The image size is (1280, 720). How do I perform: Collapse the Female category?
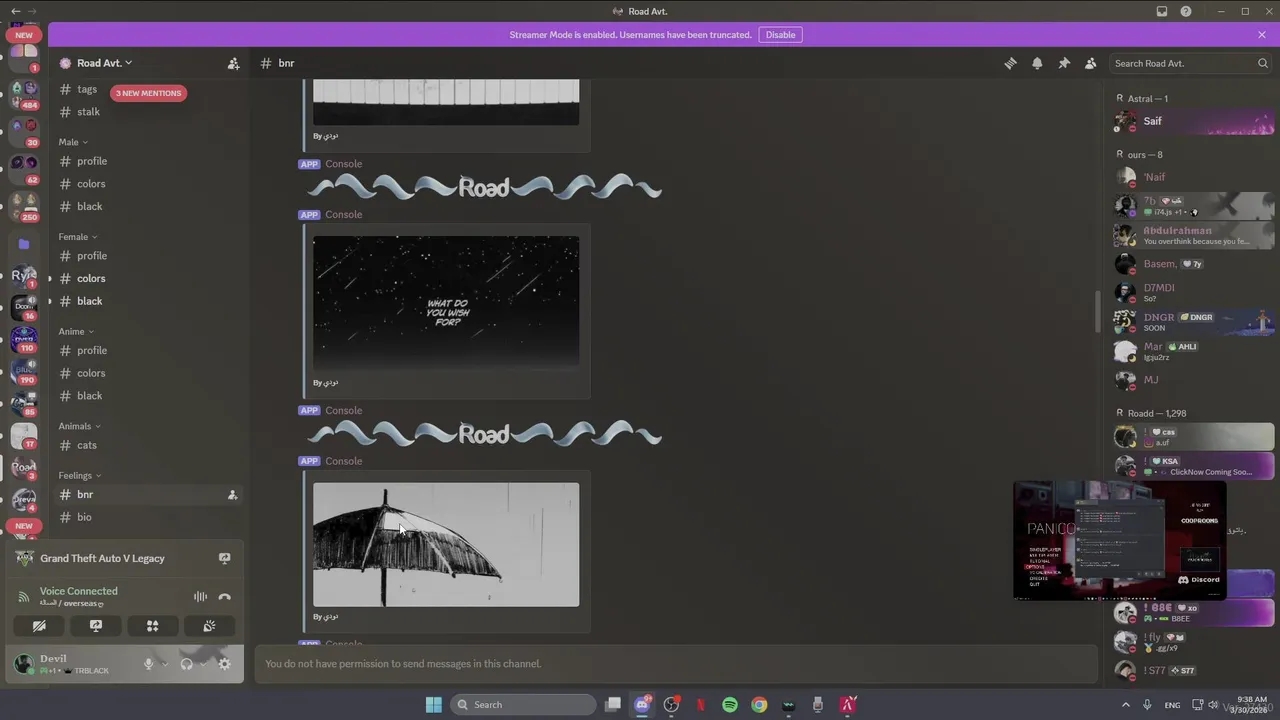(x=77, y=237)
